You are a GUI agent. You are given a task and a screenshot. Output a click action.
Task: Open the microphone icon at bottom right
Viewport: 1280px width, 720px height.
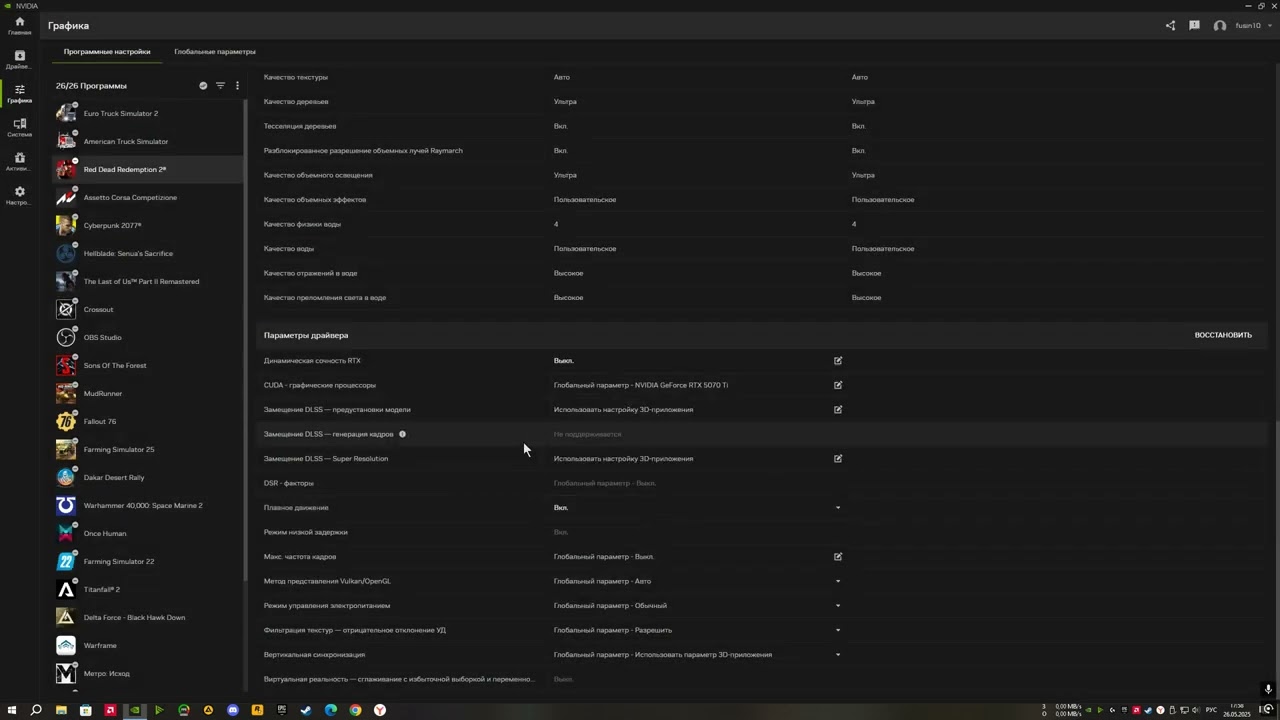pyautogui.click(x=1268, y=689)
